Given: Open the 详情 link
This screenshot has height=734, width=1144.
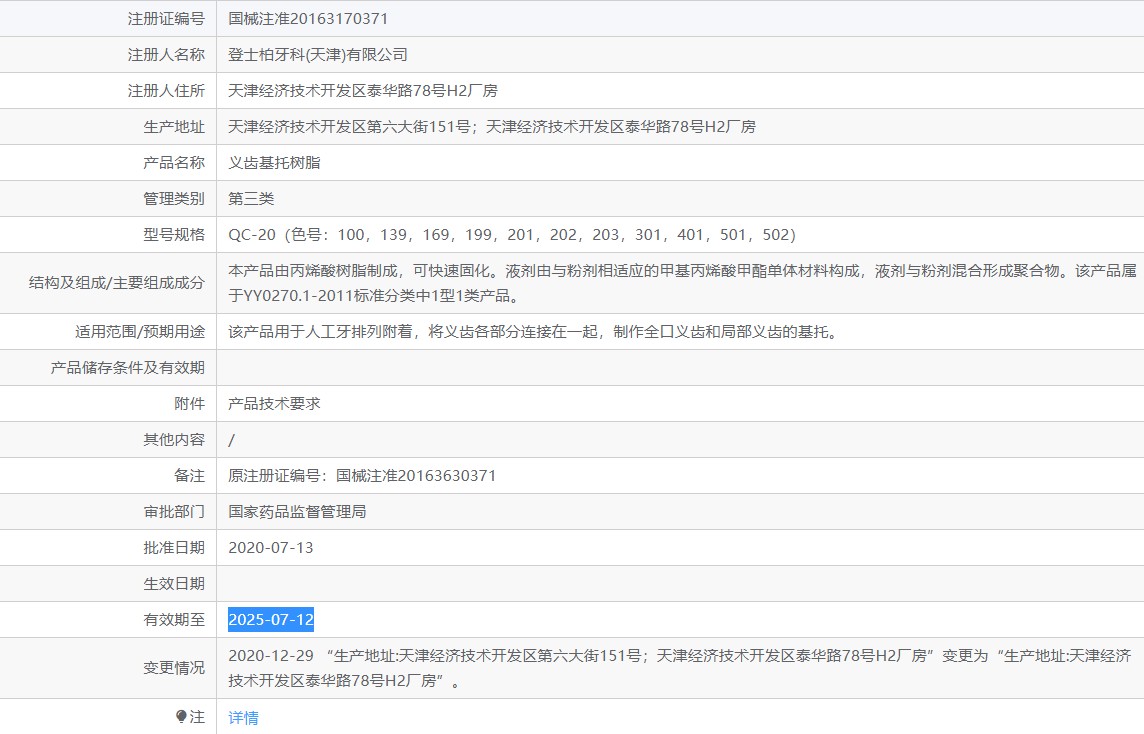Looking at the screenshot, I should click(243, 718).
